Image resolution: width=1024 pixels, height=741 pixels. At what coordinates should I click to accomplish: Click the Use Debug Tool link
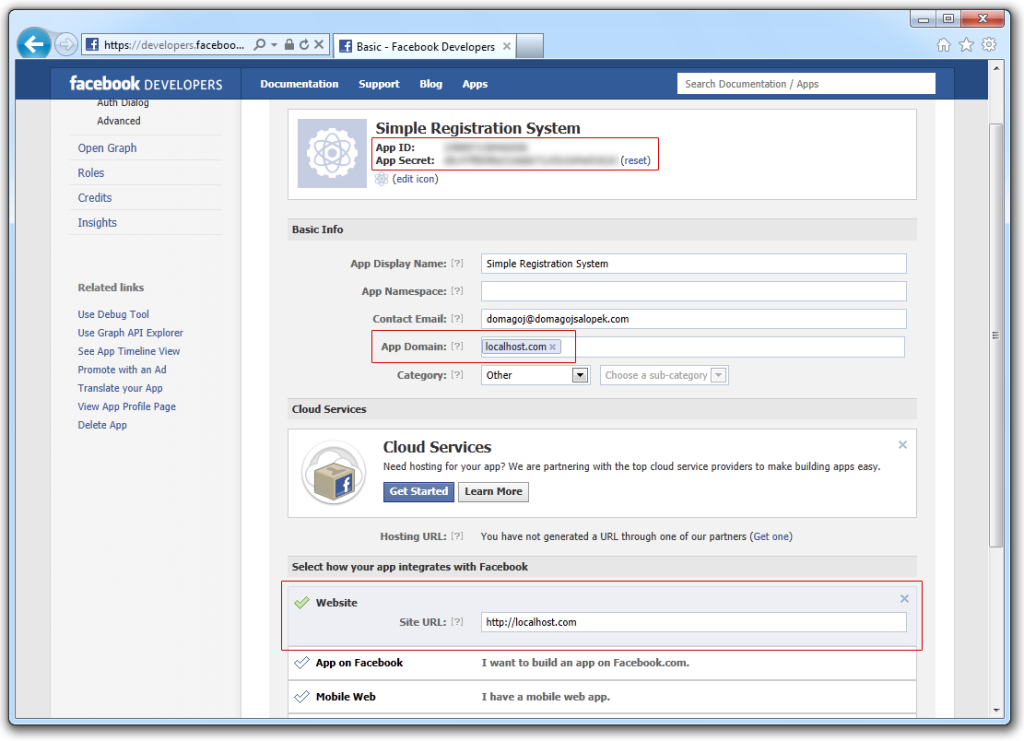click(113, 314)
